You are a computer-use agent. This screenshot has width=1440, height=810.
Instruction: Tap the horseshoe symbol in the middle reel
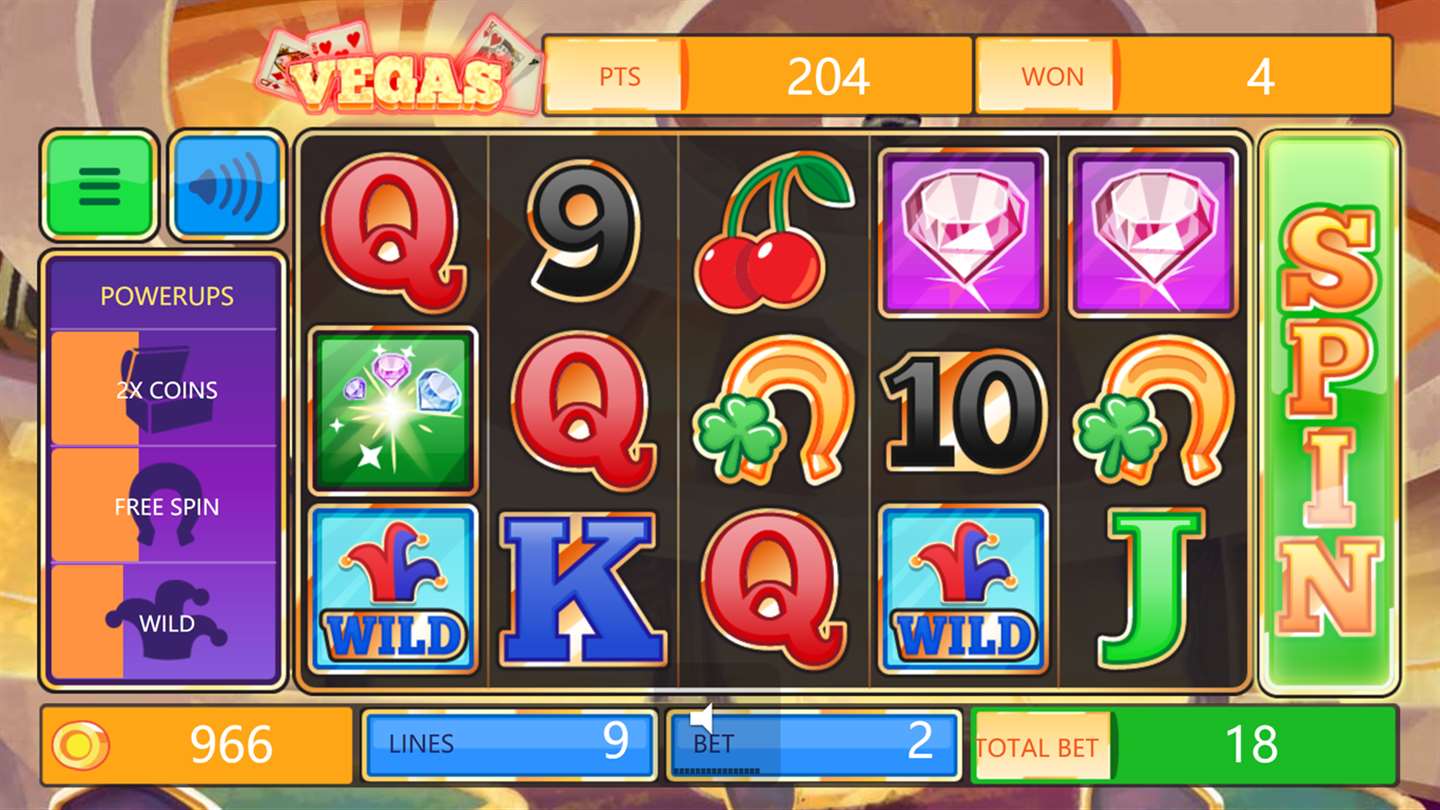click(773, 411)
